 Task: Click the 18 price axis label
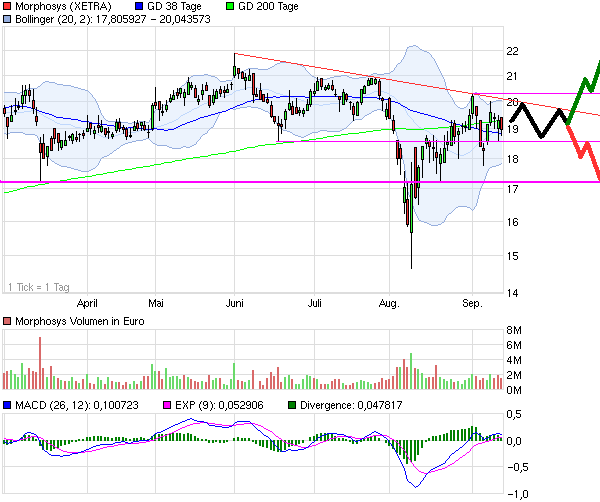pyautogui.click(x=512, y=159)
